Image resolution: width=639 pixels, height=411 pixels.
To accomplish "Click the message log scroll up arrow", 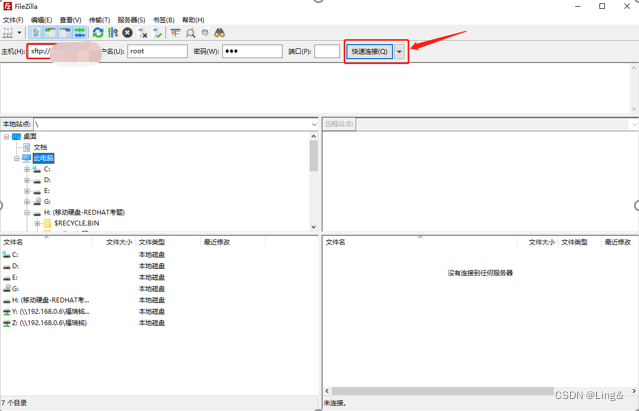I will [x=634, y=68].
